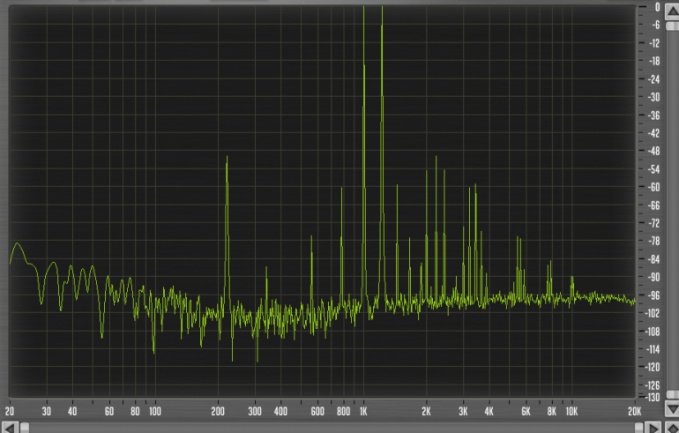Click the middle of the horizontal scrollbar
Viewport: 679px width, 433px height.
(330, 427)
